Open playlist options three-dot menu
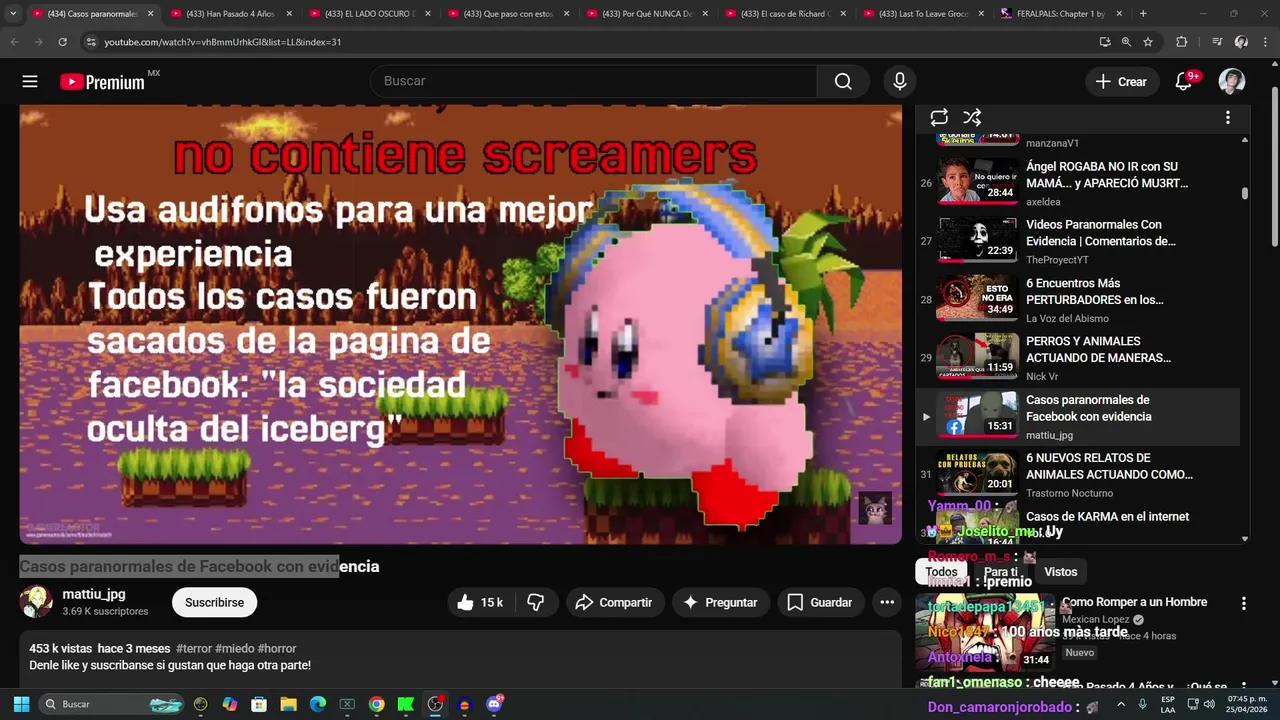This screenshot has width=1280, height=720. (1228, 118)
